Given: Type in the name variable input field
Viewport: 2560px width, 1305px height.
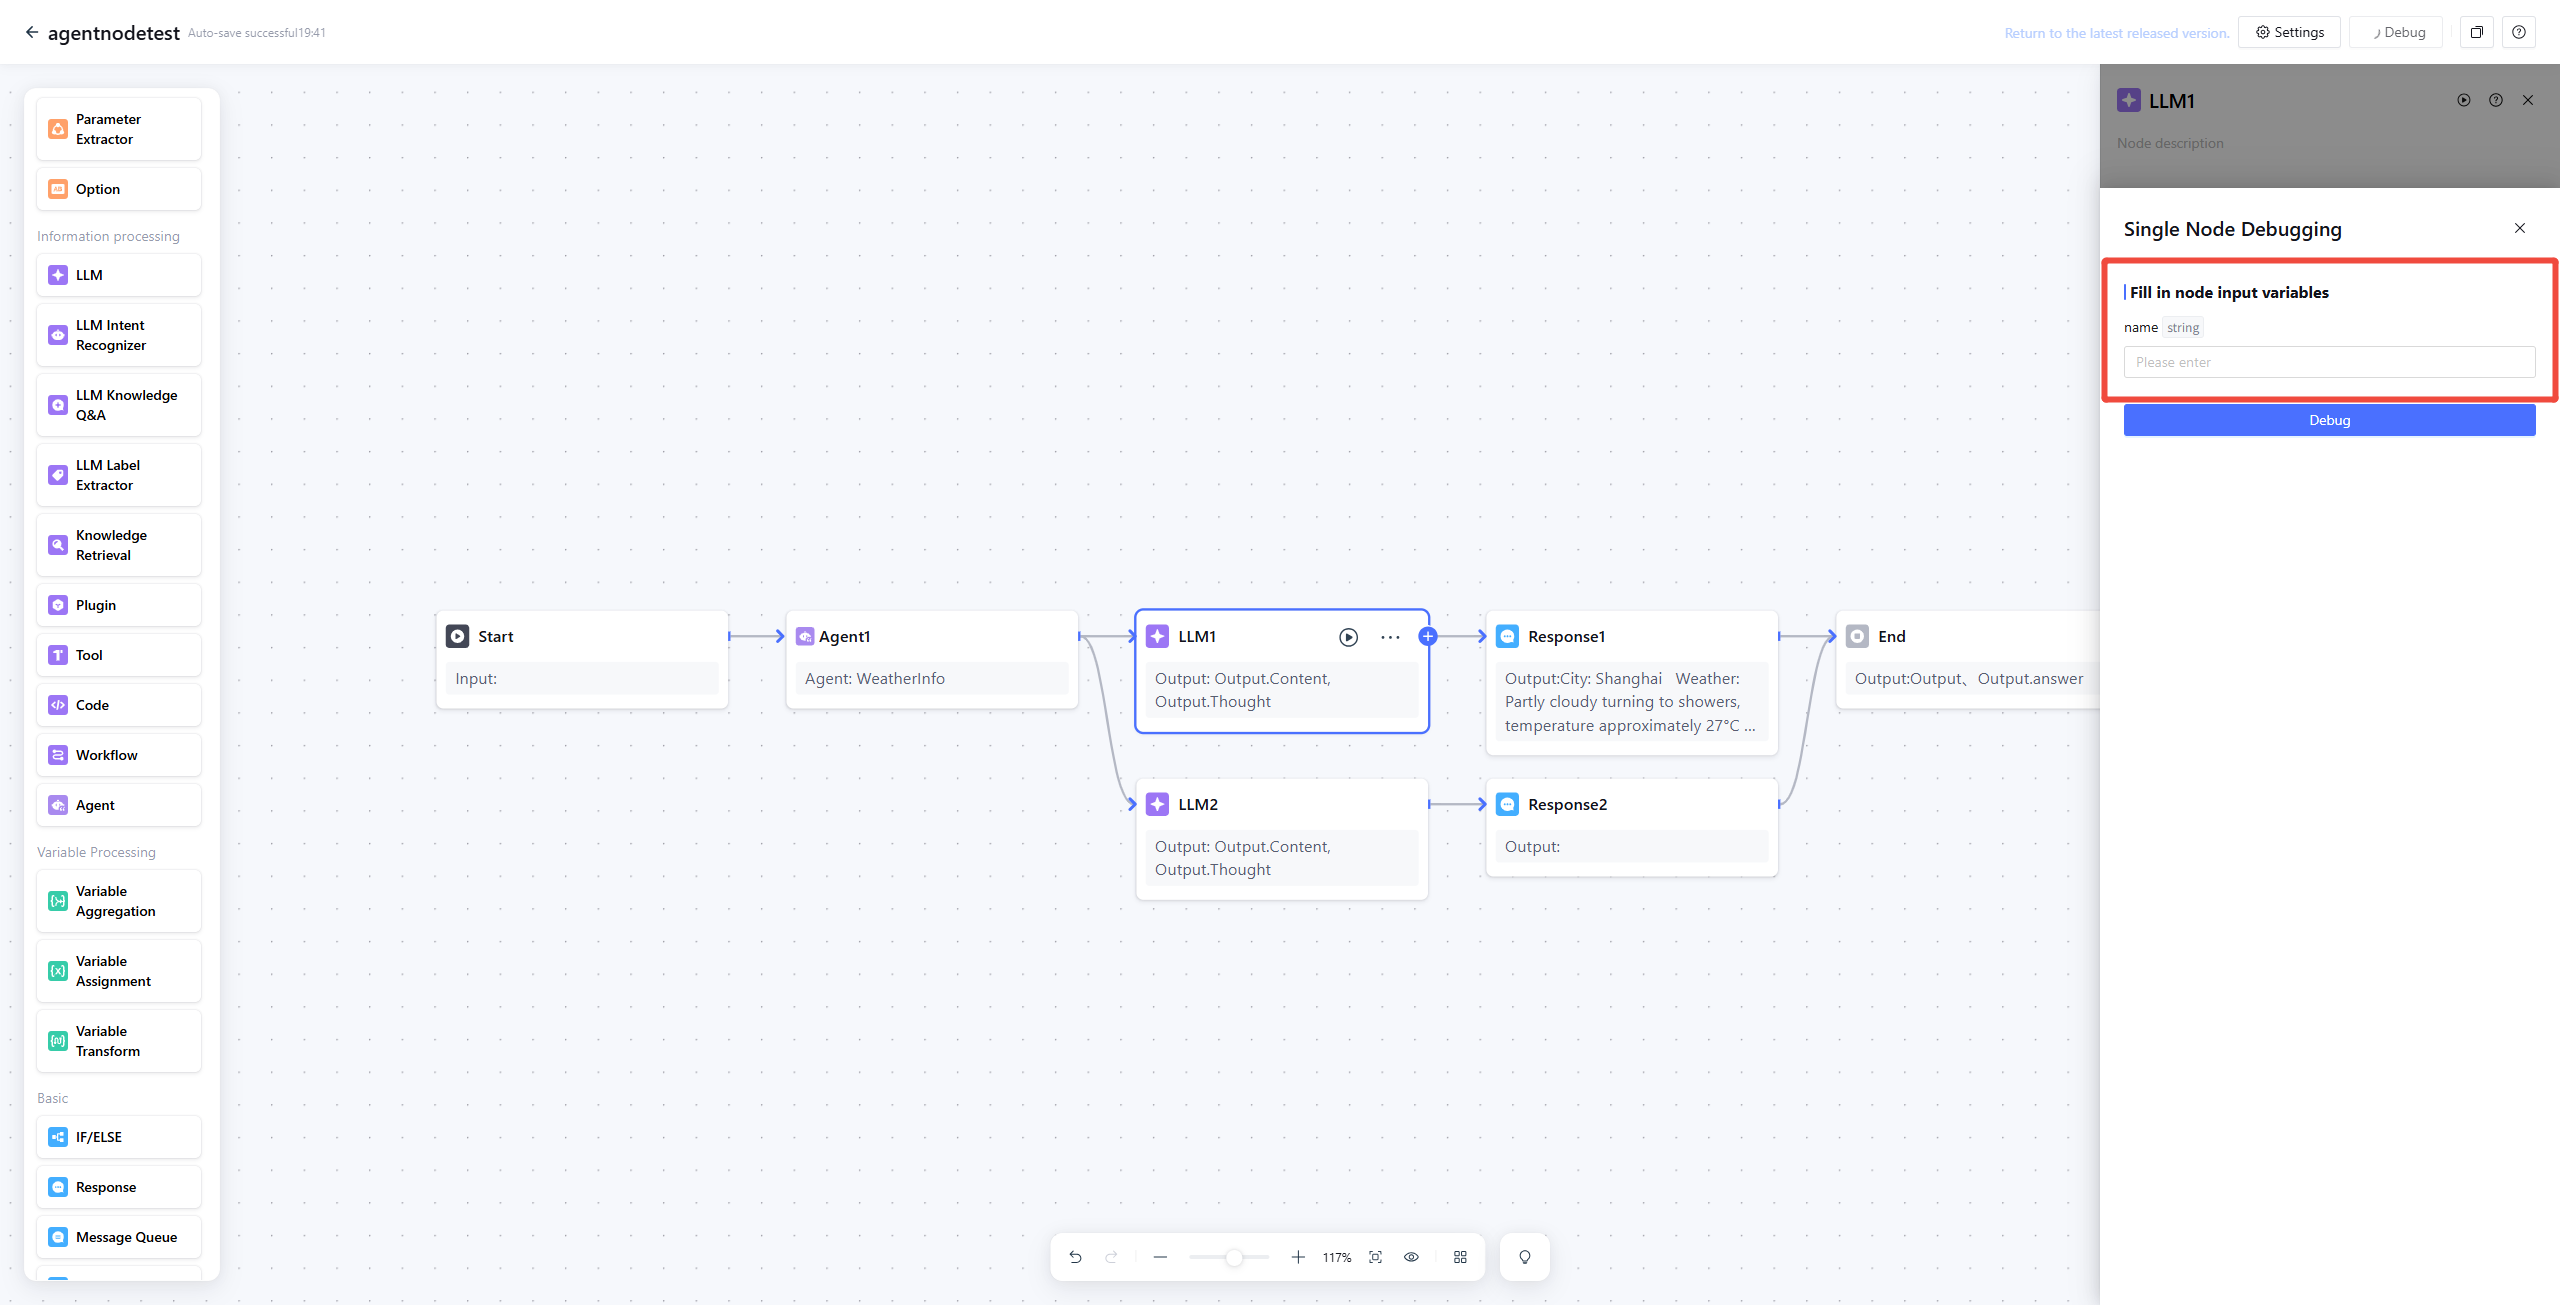Looking at the screenshot, I should tap(2328, 362).
